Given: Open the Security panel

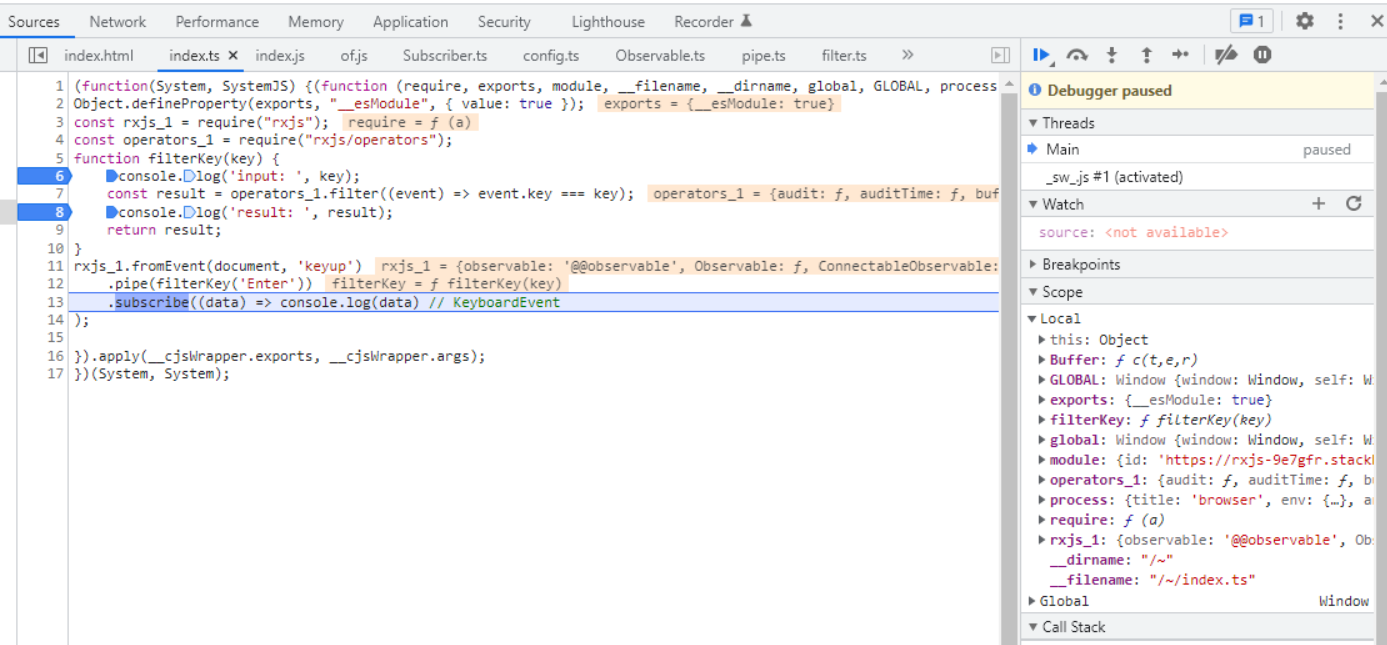Looking at the screenshot, I should click(504, 21).
